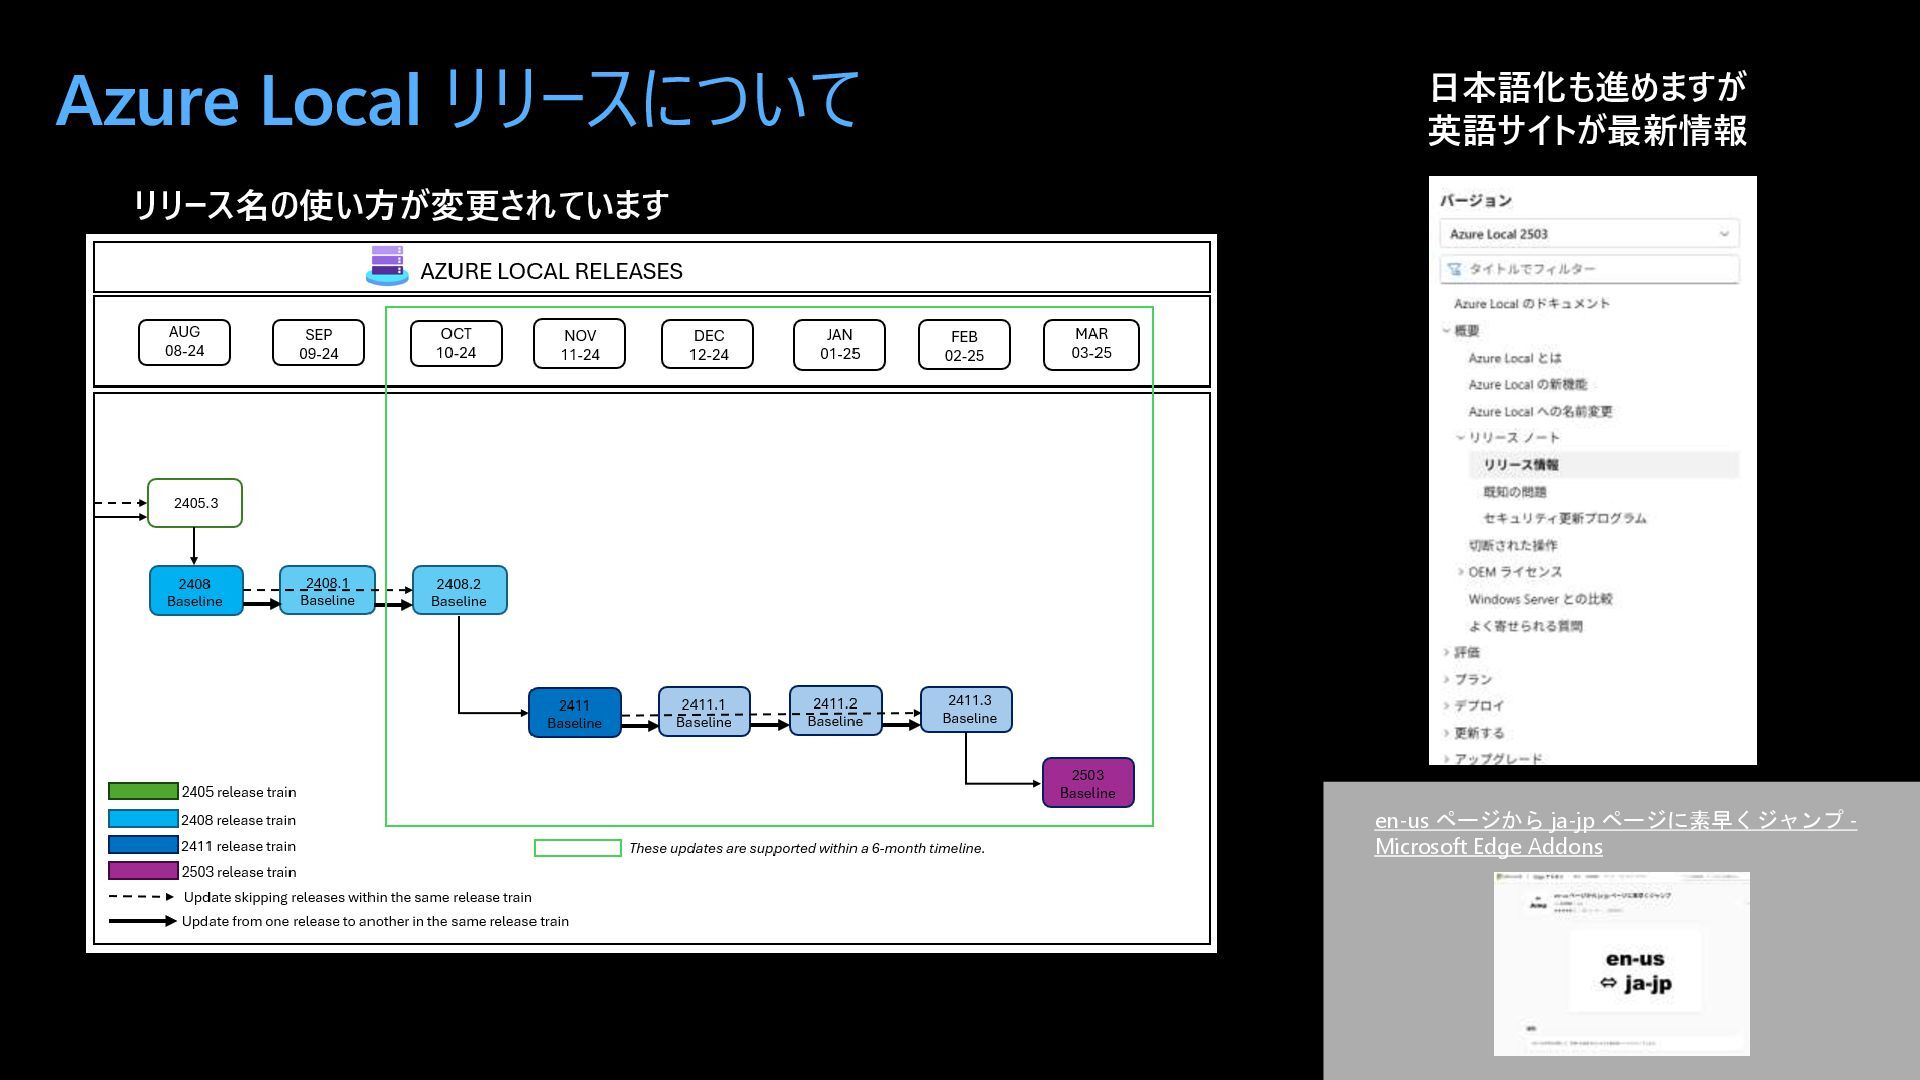Click the filter icon in title filter box
Viewport: 1920px width, 1080px height.
(1455, 269)
